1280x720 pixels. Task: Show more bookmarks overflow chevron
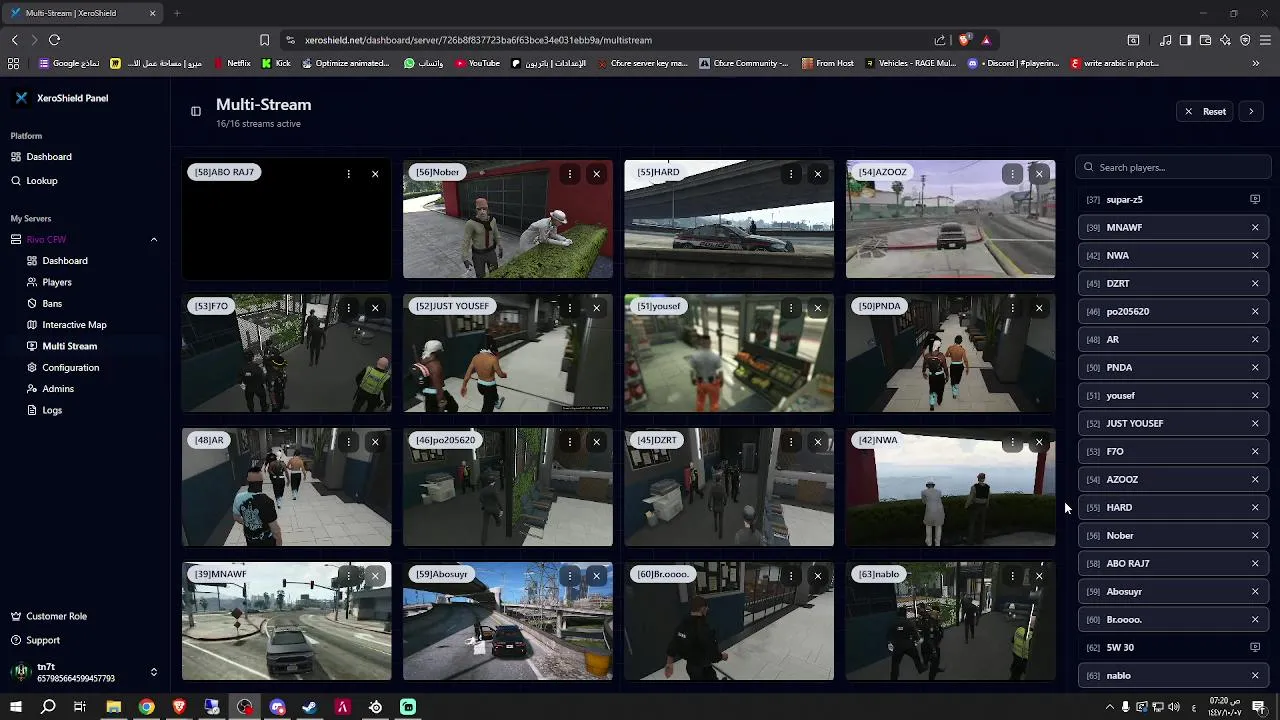pos(1256,63)
